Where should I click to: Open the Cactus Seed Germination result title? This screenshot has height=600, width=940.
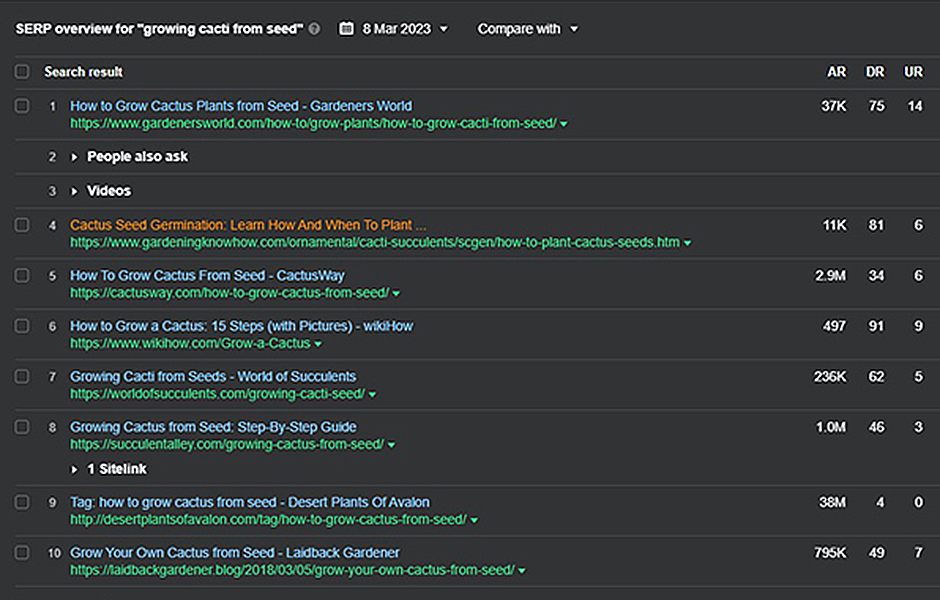pyautogui.click(x=248, y=225)
